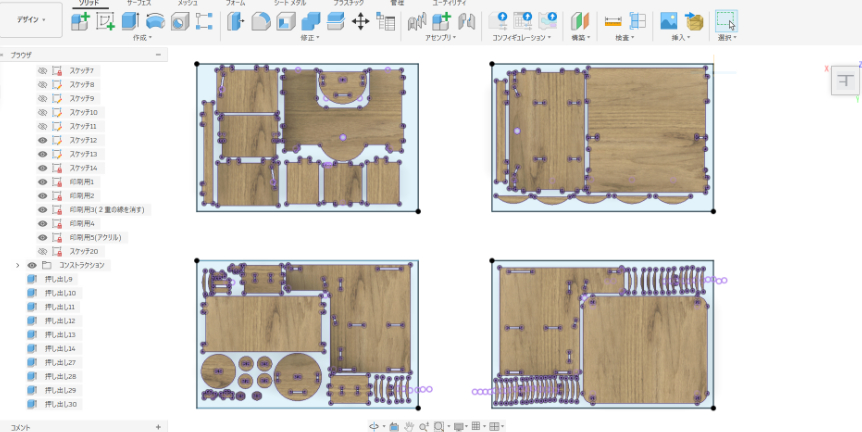The width and height of the screenshot is (862, 432).
Task: Select the Fillet tool
Action: point(261,21)
